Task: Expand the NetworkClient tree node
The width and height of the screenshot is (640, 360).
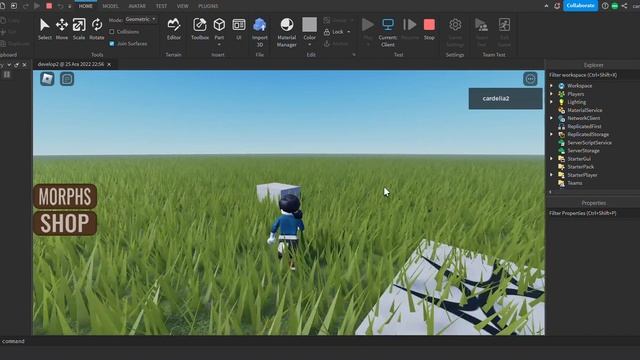Action: pos(551,118)
